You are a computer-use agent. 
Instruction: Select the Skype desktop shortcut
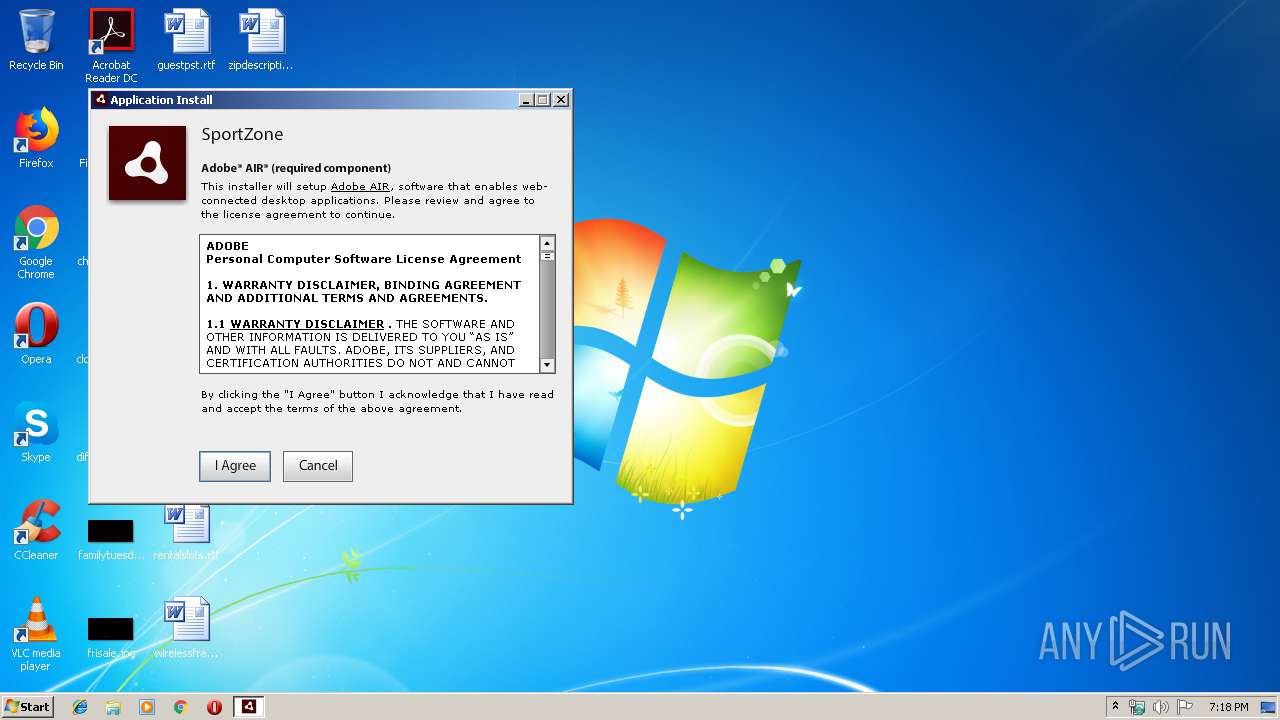point(36,432)
